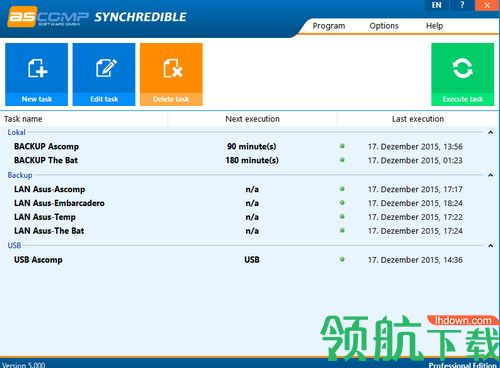Close the Synchredible window
500x368 pixels.
pos(487,5)
